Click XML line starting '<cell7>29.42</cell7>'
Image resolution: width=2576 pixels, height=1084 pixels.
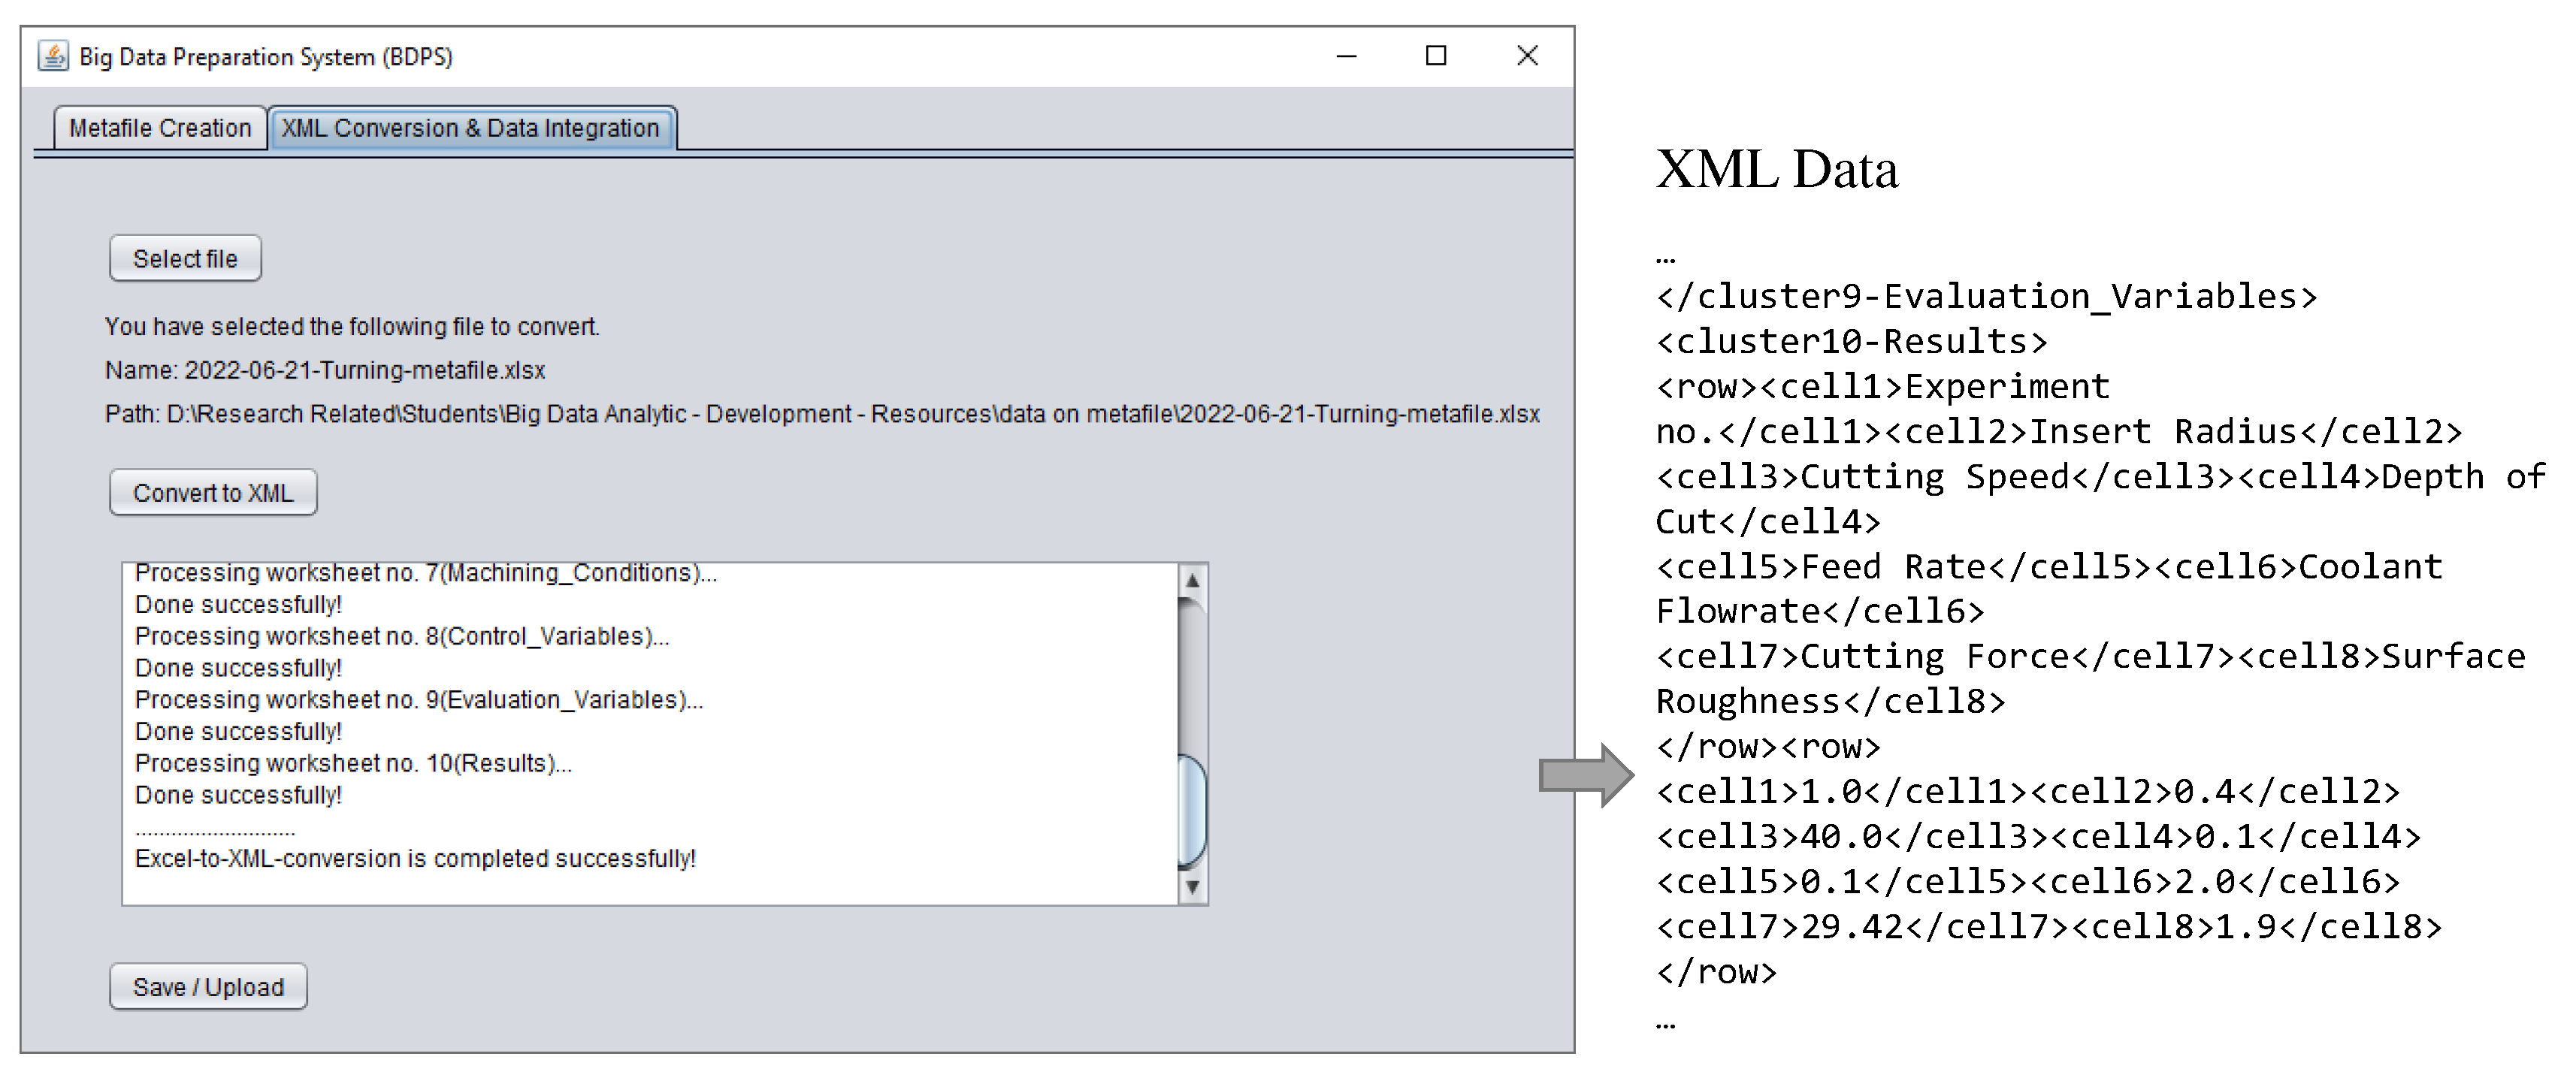coord(2048,926)
